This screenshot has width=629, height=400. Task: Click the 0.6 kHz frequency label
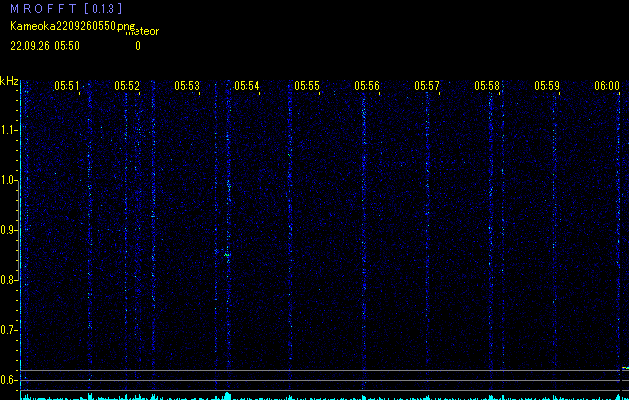pyautogui.click(x=8, y=380)
